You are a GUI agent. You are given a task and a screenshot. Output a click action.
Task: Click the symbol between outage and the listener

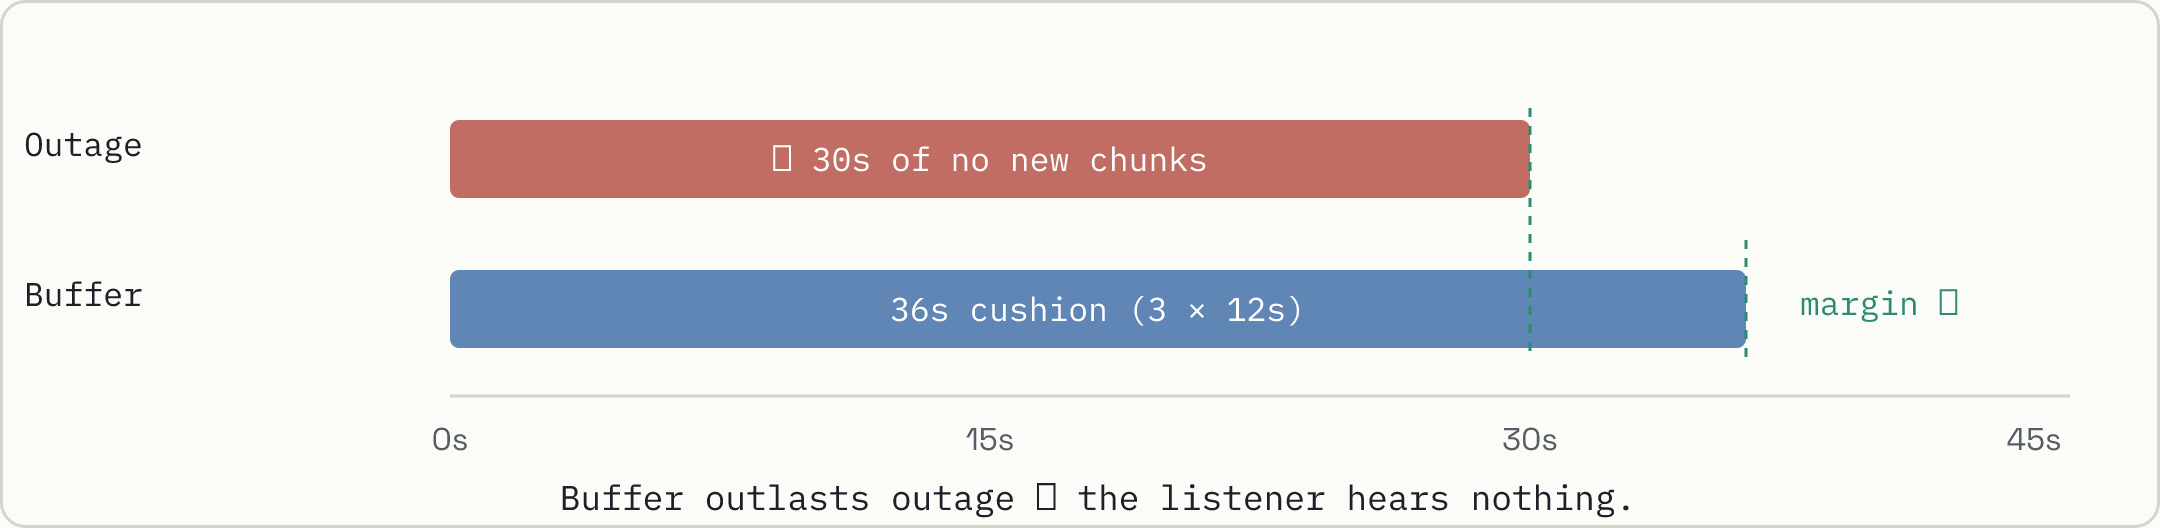[1046, 496]
